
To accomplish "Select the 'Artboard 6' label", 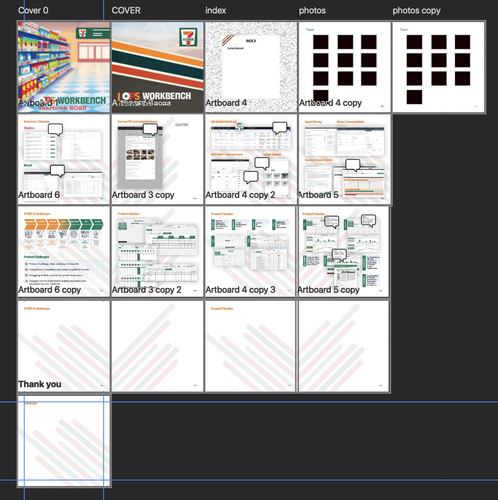I will pyautogui.click(x=39, y=195).
